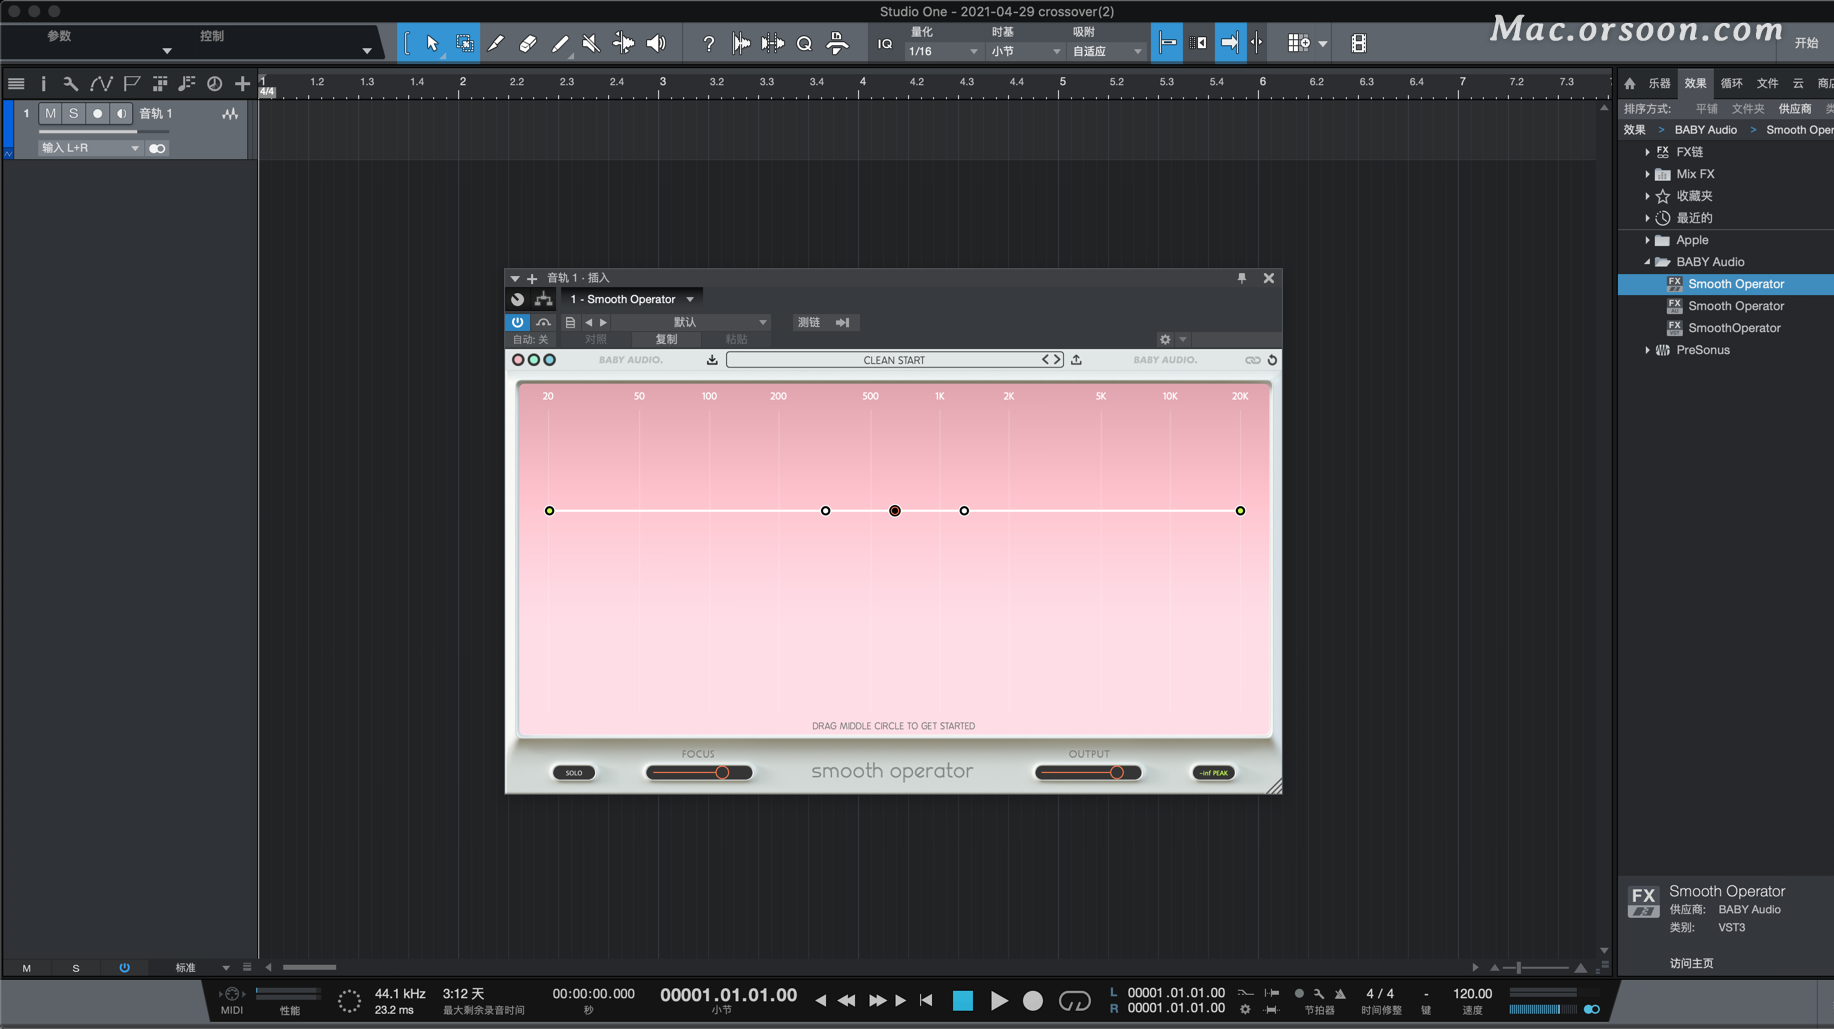Pin the plugin window
Image resolution: width=1834 pixels, height=1029 pixels.
[1242, 278]
